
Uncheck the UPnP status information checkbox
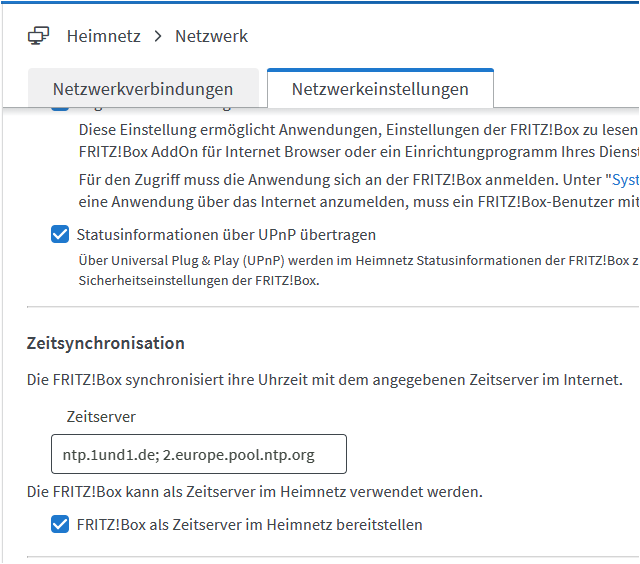click(x=61, y=236)
